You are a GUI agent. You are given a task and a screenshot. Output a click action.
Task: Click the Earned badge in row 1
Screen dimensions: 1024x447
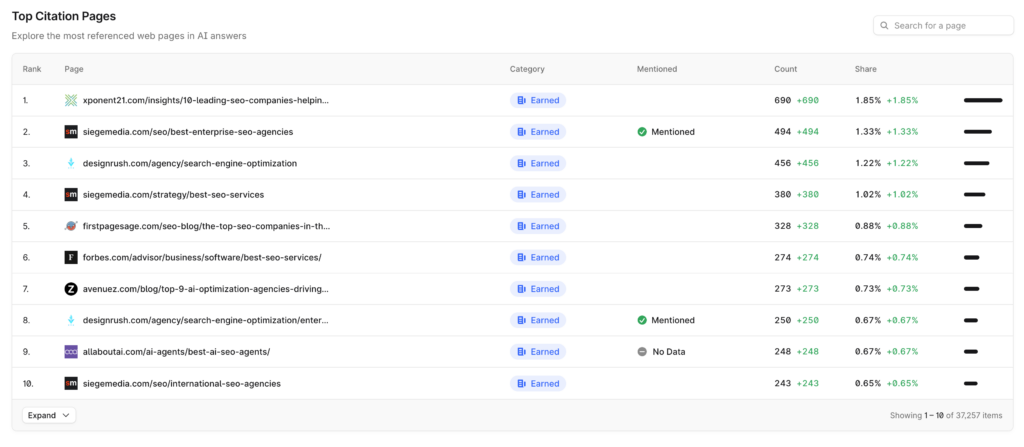538,100
